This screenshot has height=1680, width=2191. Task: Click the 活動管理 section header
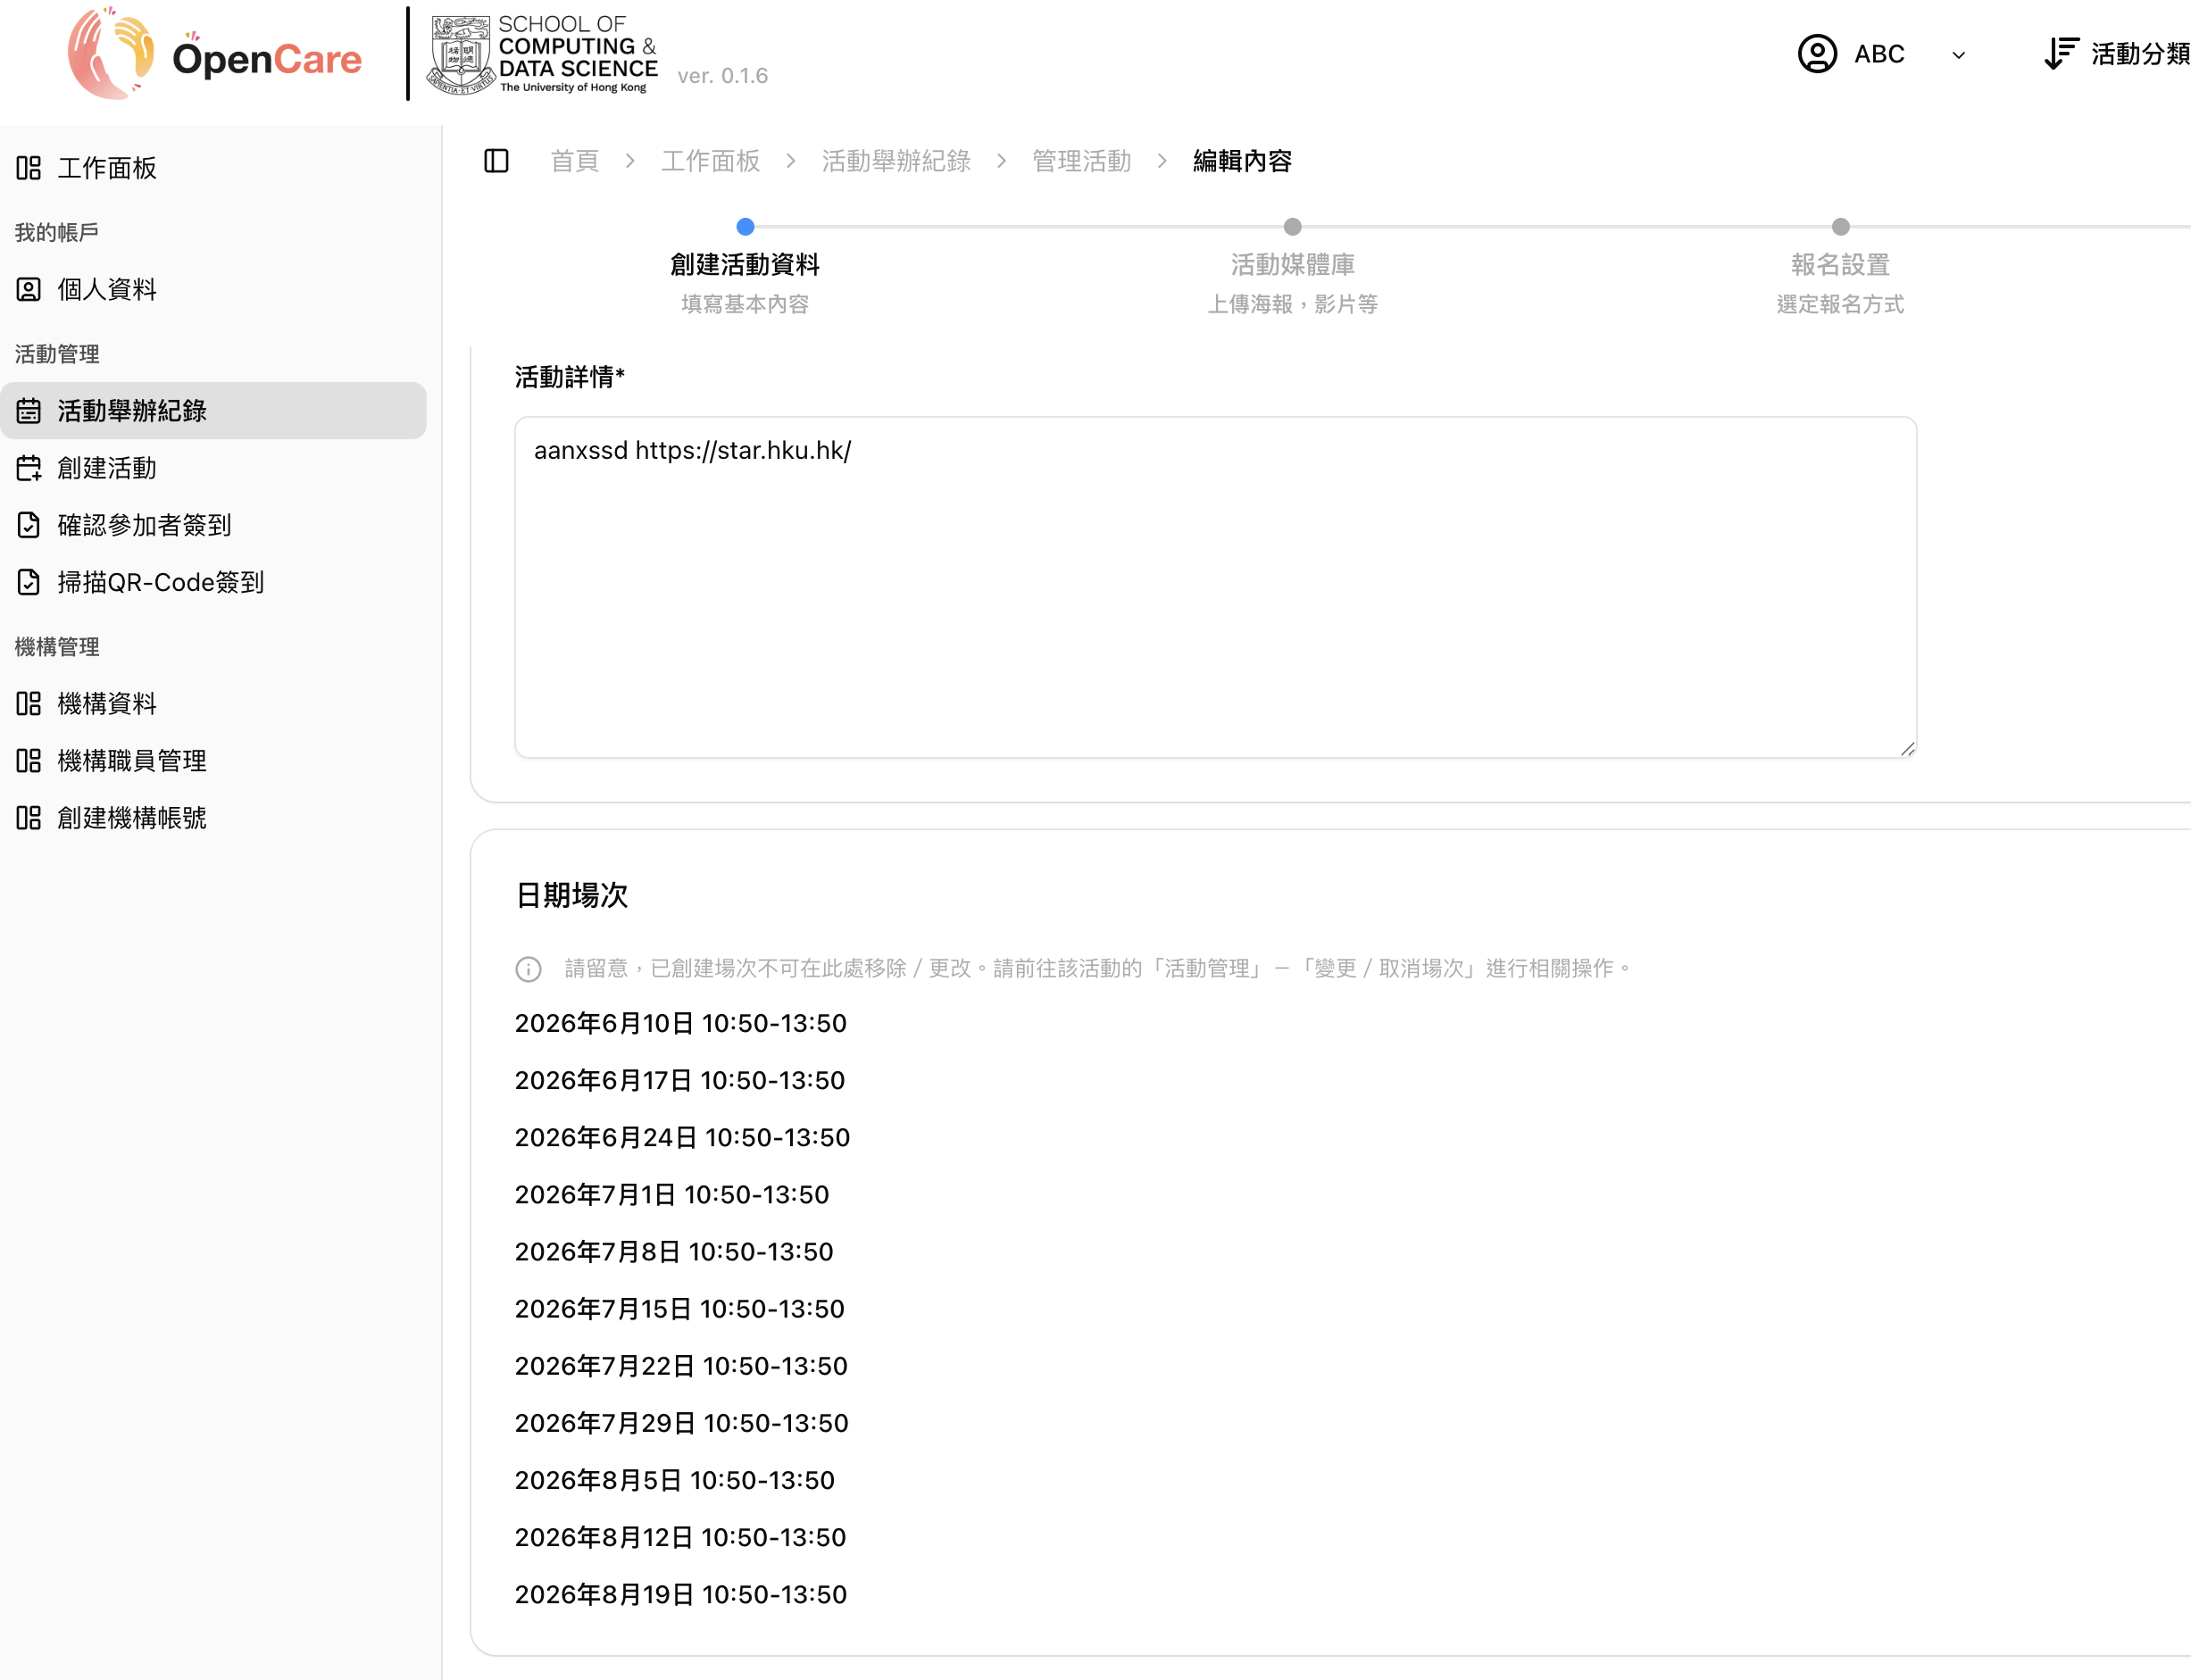57,354
